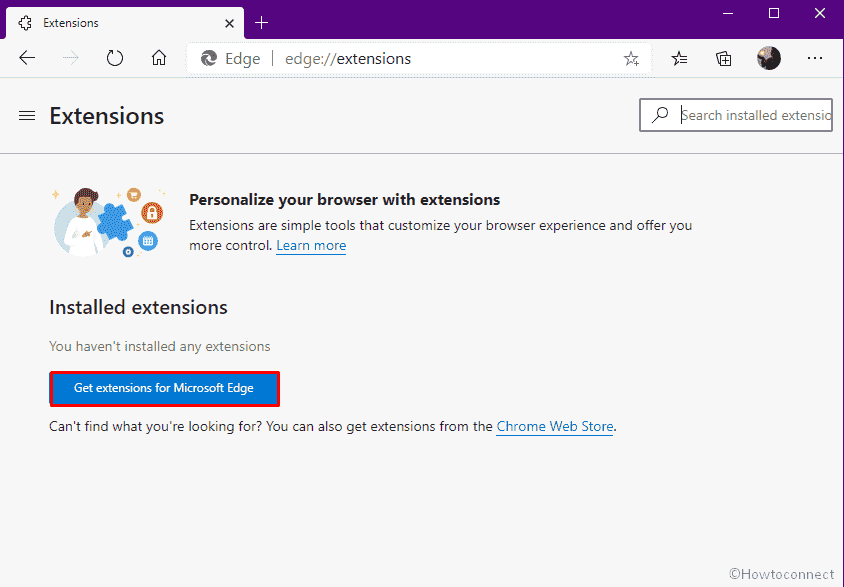844x587 pixels.
Task: Select the Extensions browser tab
Action: [x=125, y=23]
